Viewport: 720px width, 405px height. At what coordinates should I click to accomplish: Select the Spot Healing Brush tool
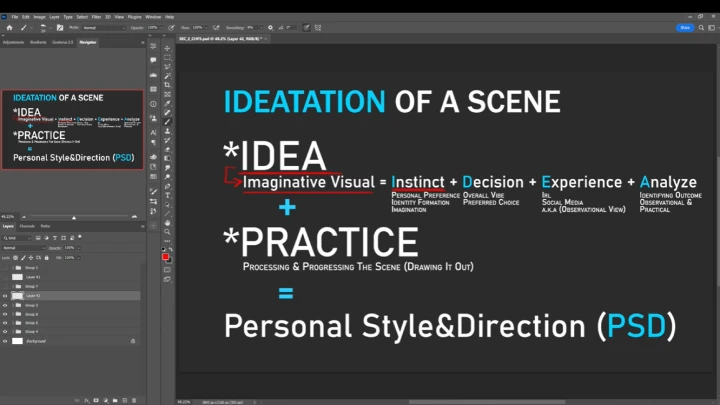[x=167, y=113]
